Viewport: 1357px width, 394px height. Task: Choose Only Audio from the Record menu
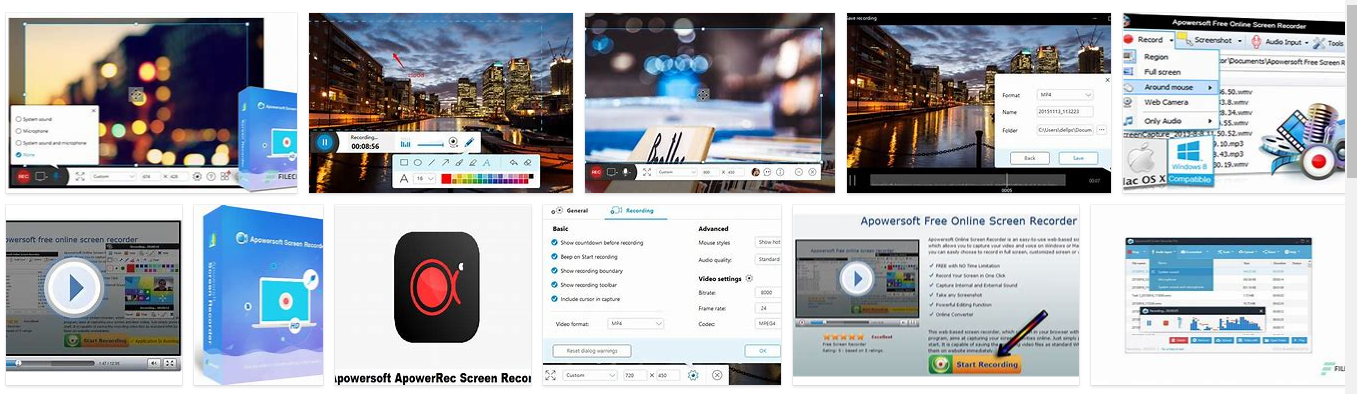pos(1163,121)
